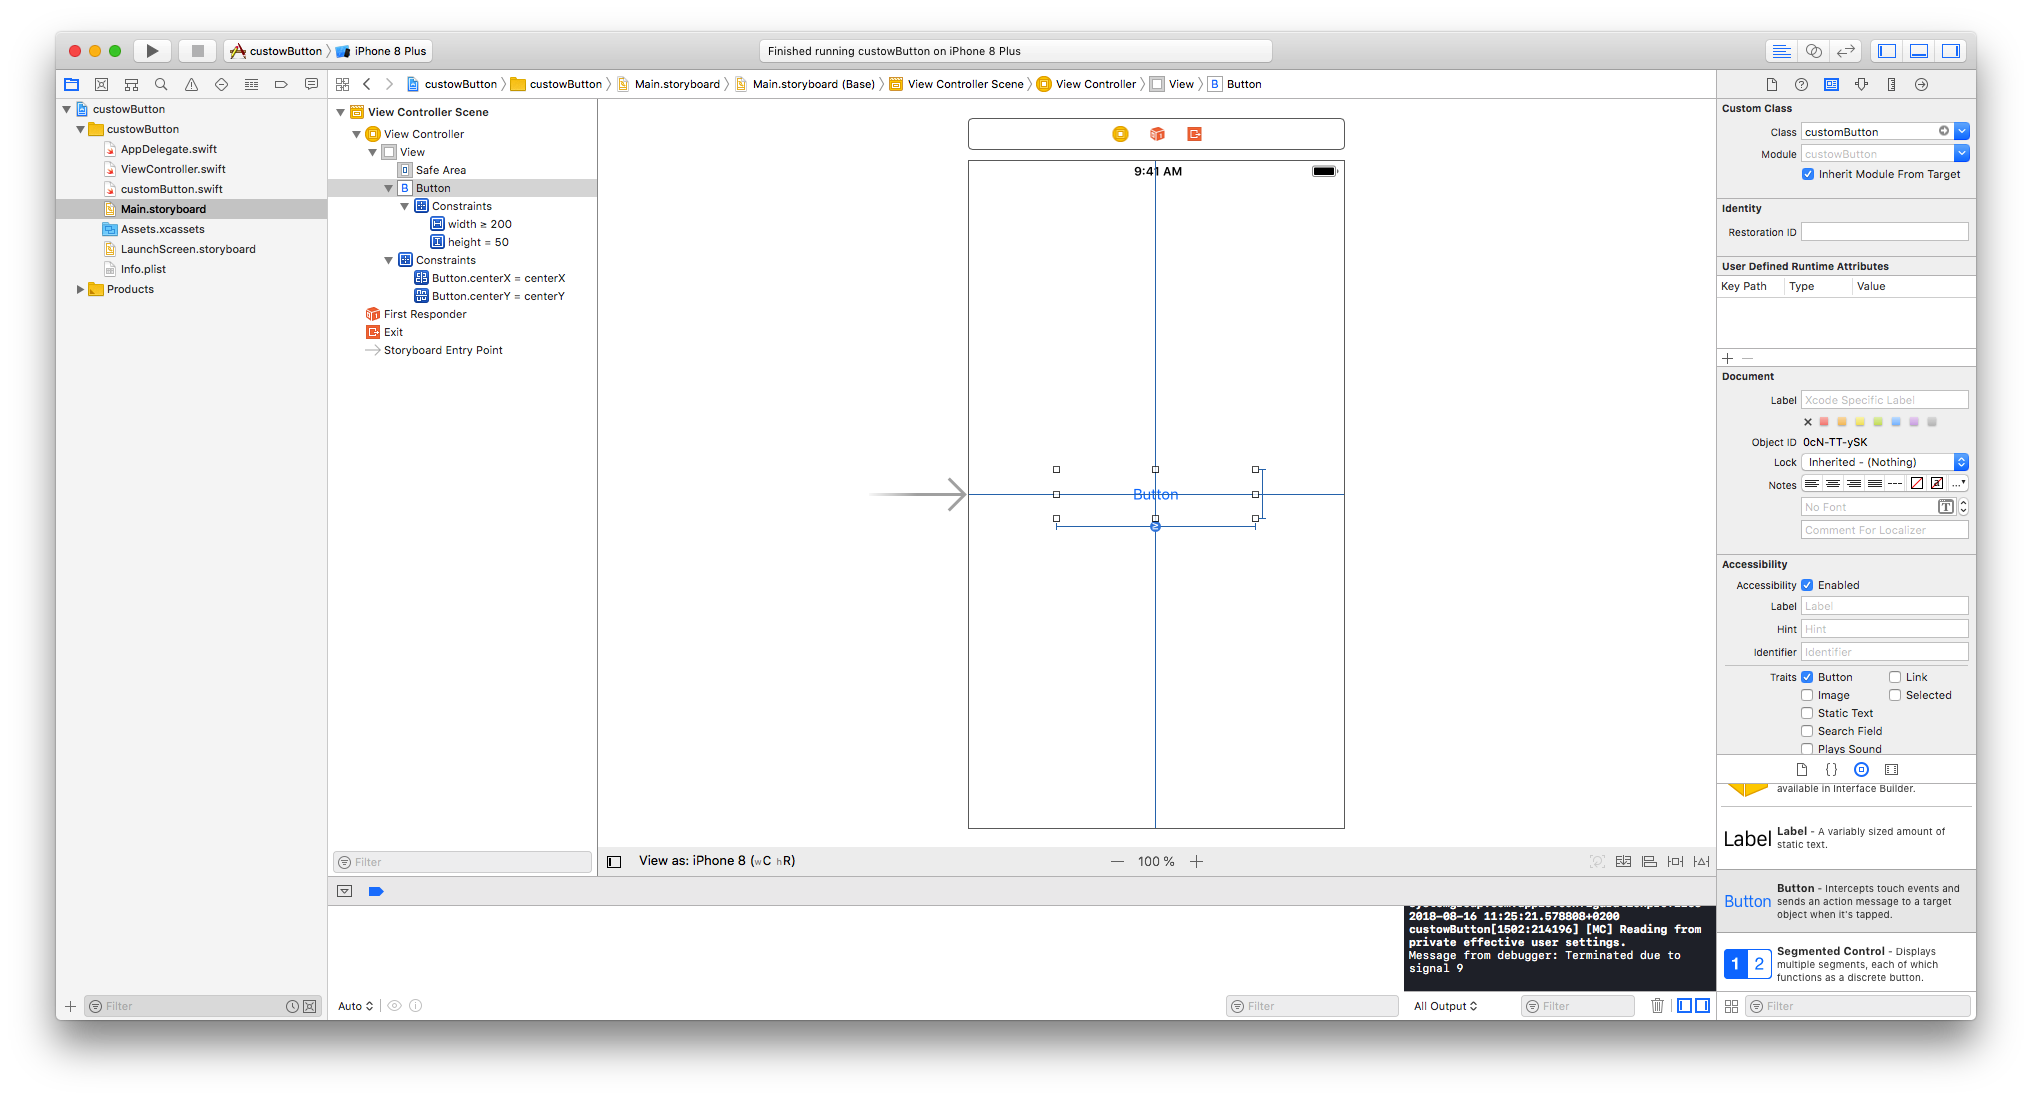Switch to Version editor
2032x1100 pixels.
click(1846, 51)
